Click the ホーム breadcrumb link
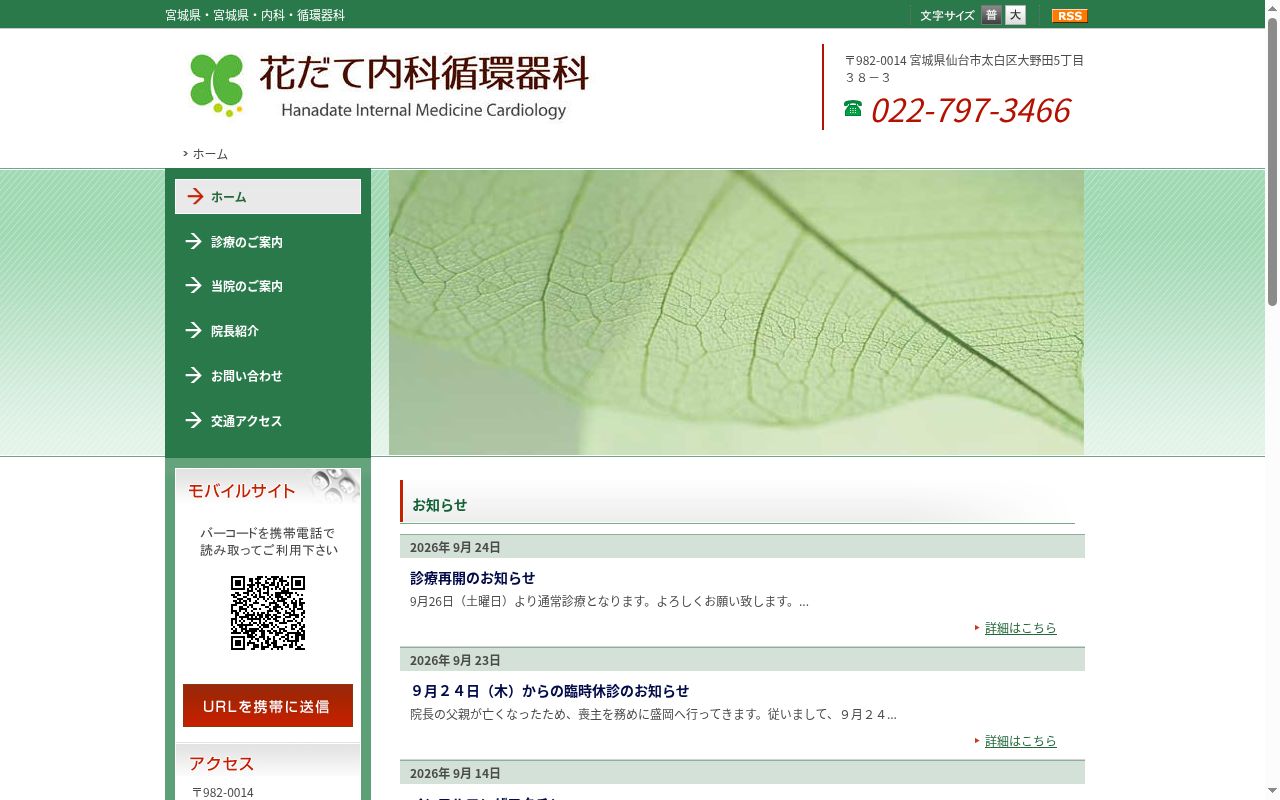 [x=210, y=154]
